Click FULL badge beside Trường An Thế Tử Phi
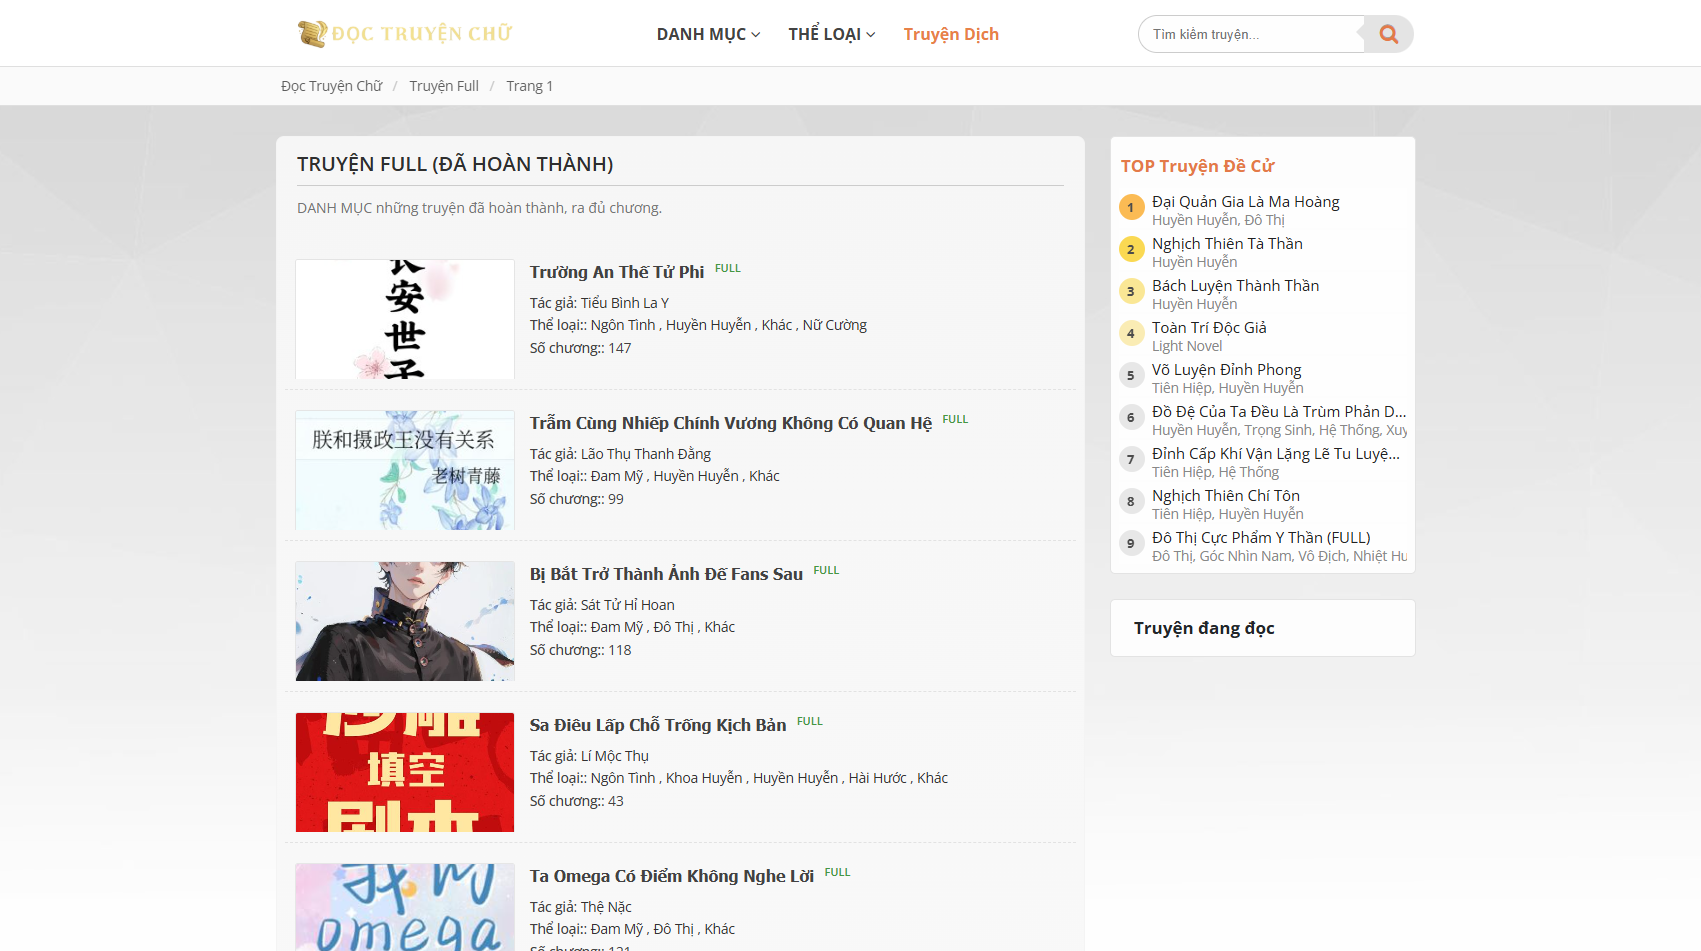Viewport: 1701px width, 951px height. tap(728, 268)
